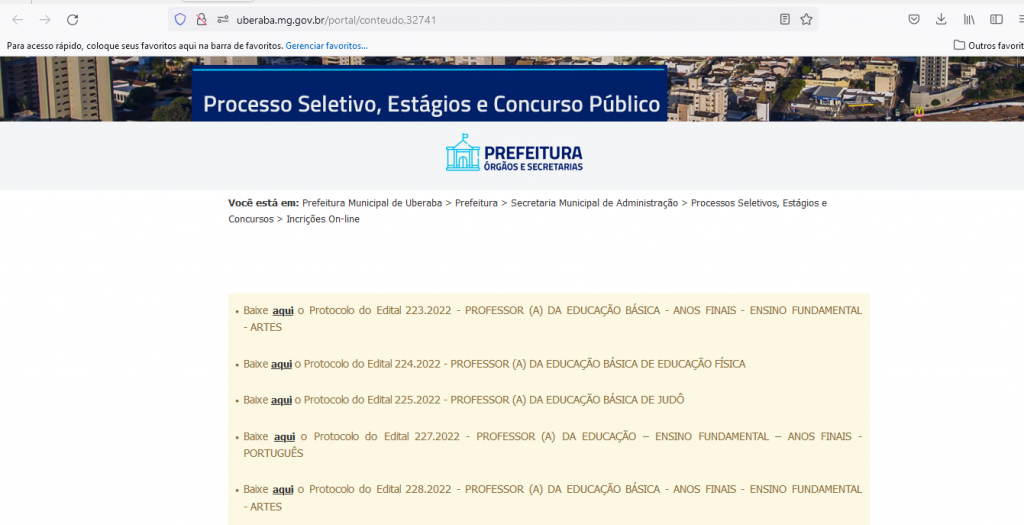The width and height of the screenshot is (1024, 525).
Task: Bookmark this page with the star icon
Action: (x=806, y=19)
